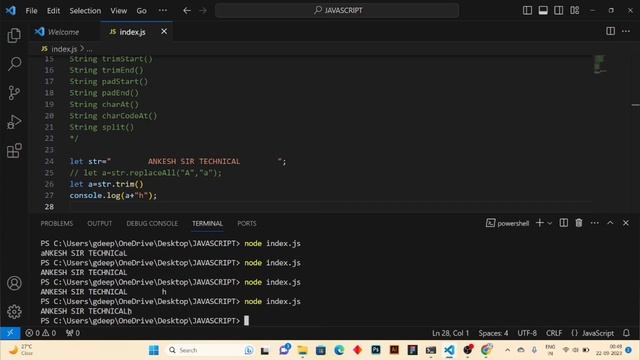Split the editor to the right
The image size is (640, 360).
(x=610, y=31)
